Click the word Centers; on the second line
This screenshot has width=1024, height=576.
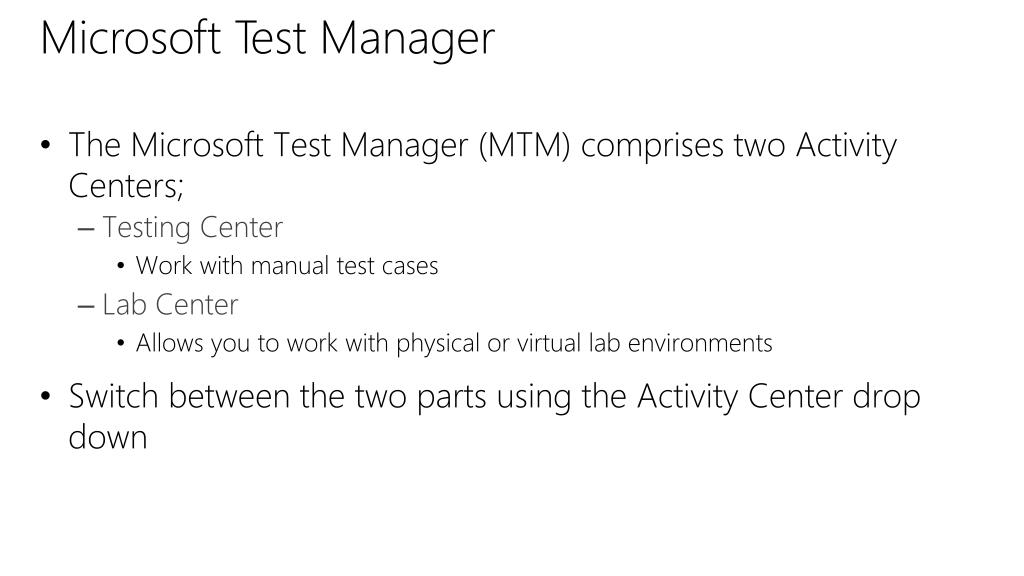(x=126, y=186)
